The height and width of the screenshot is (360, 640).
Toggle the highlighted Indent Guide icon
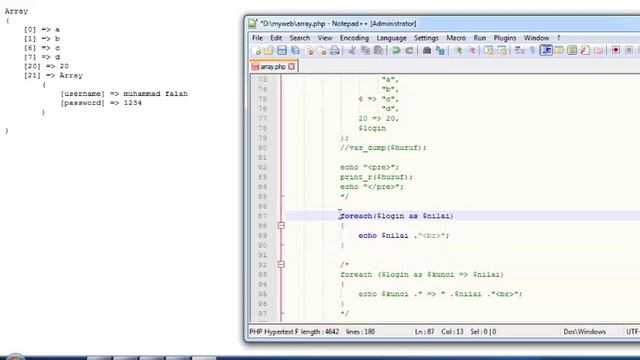coord(546,51)
